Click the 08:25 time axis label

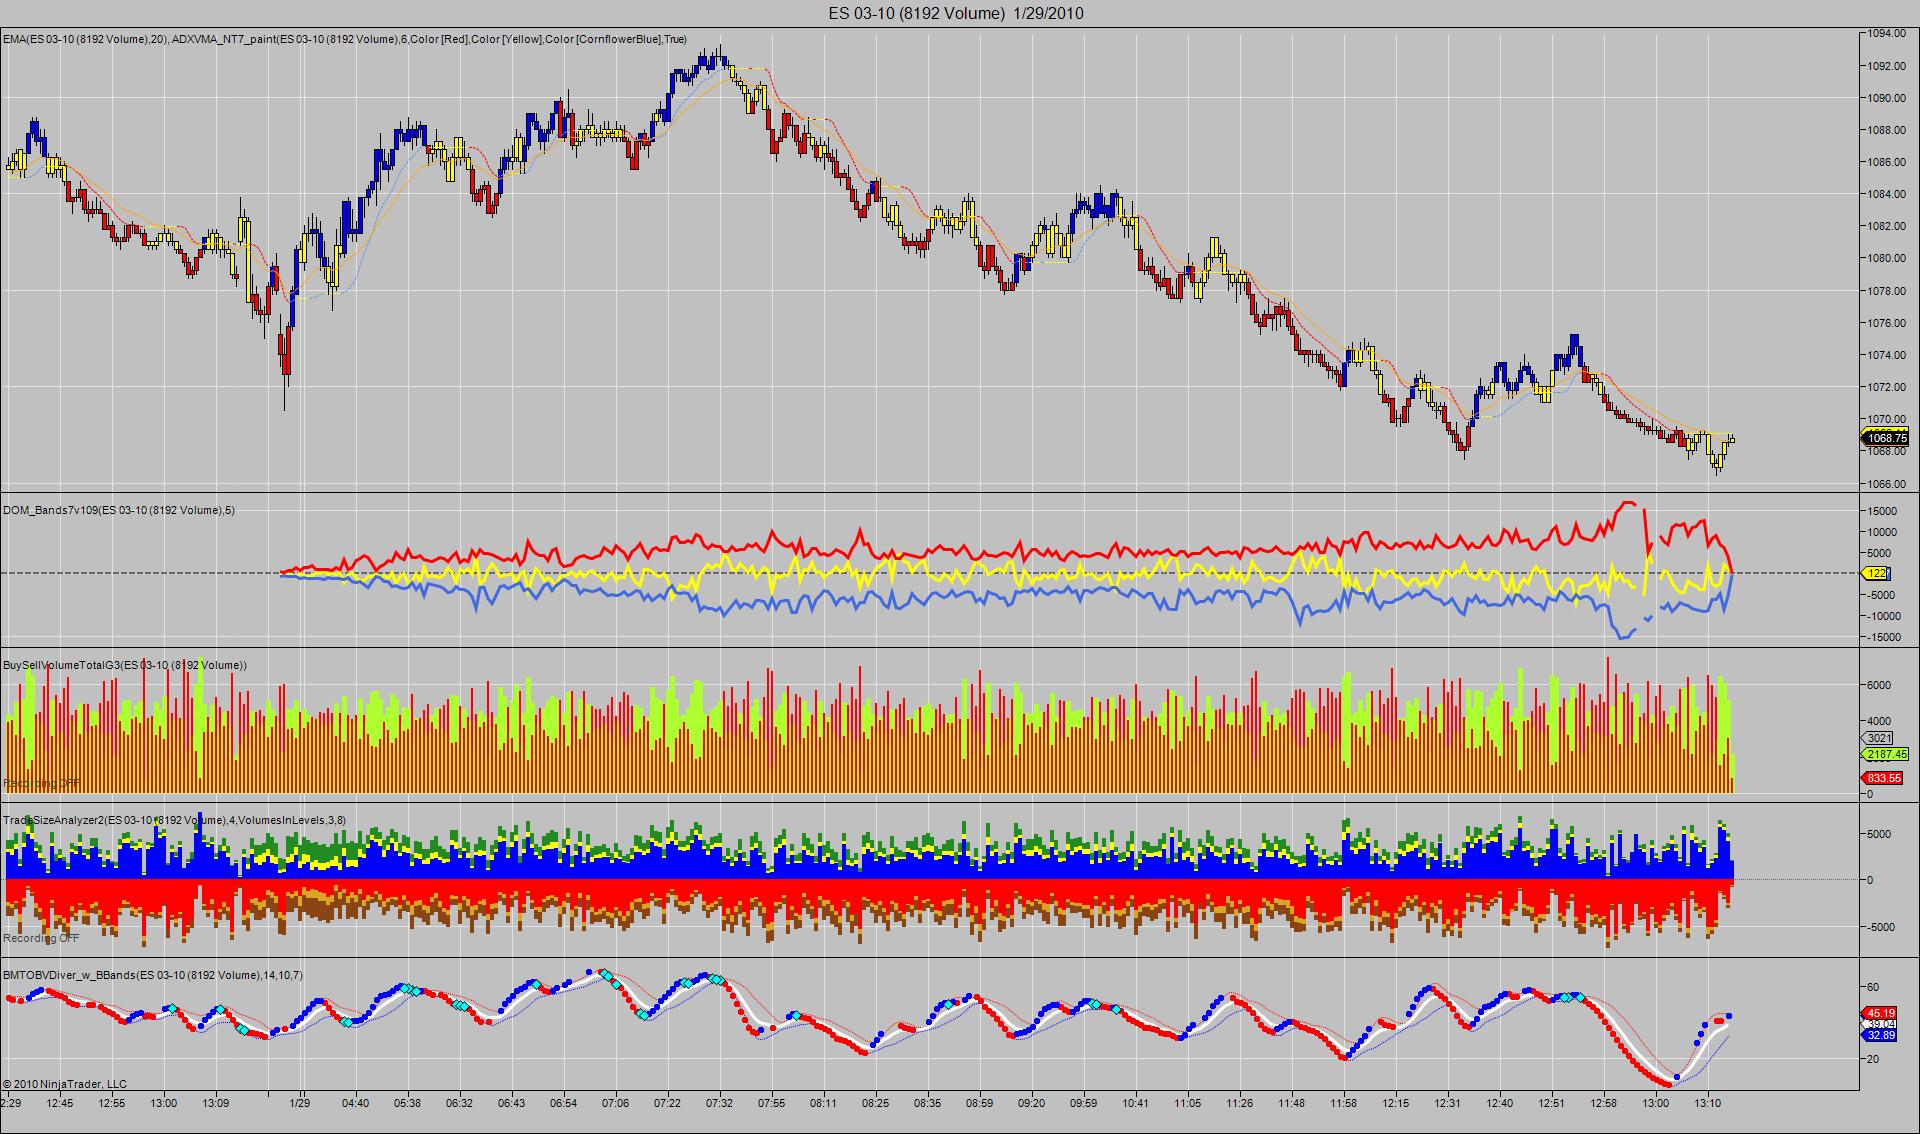(x=876, y=1104)
